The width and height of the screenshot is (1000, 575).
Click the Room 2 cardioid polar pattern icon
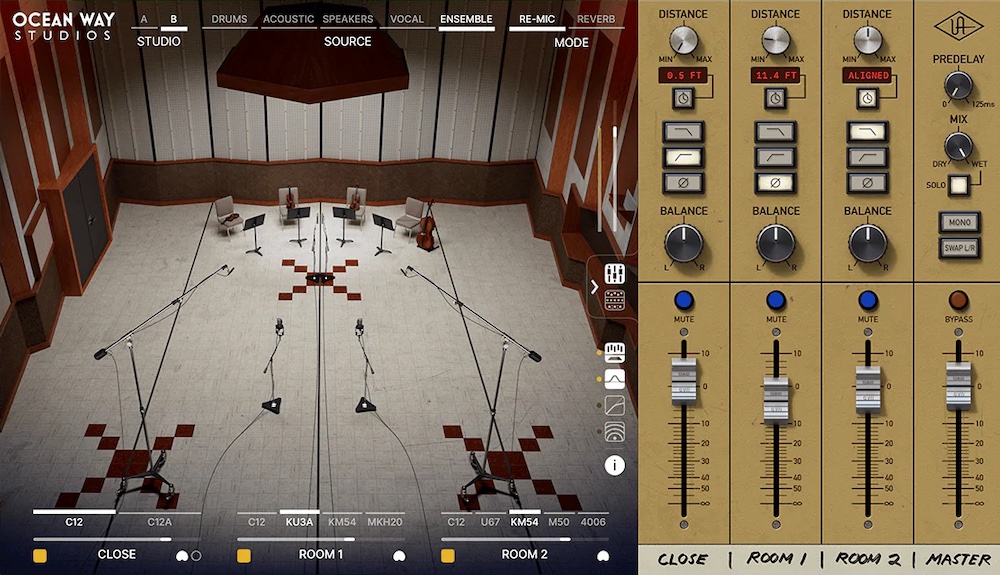pos(602,554)
